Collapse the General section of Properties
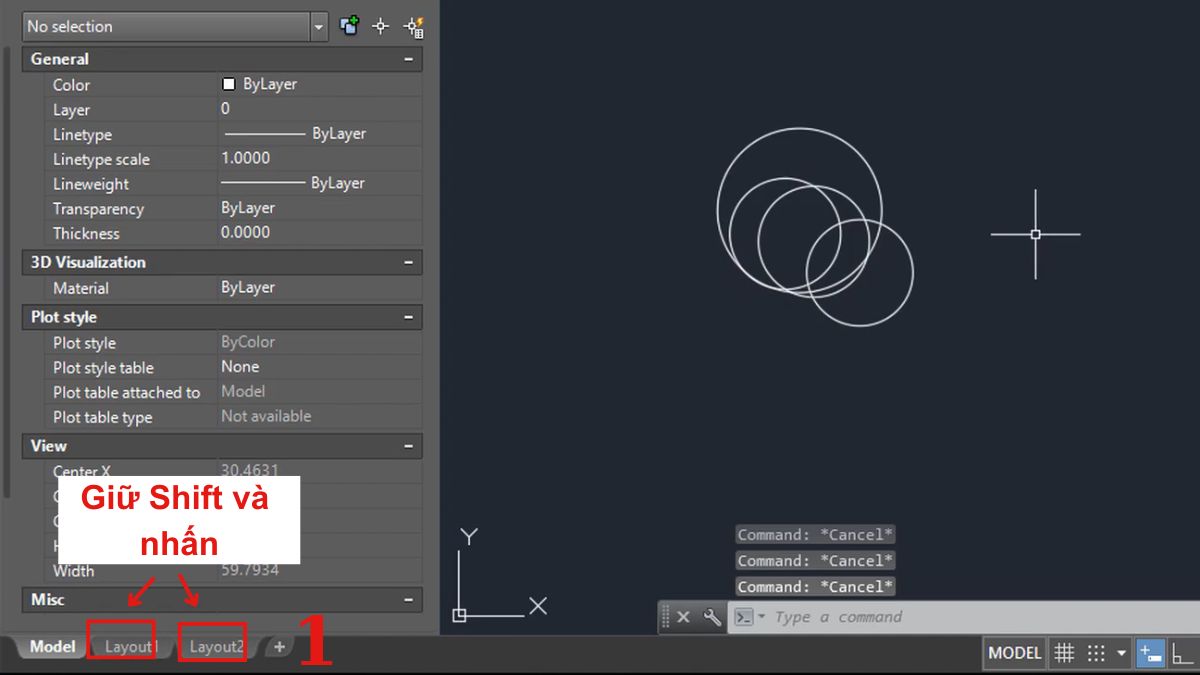 [x=410, y=59]
